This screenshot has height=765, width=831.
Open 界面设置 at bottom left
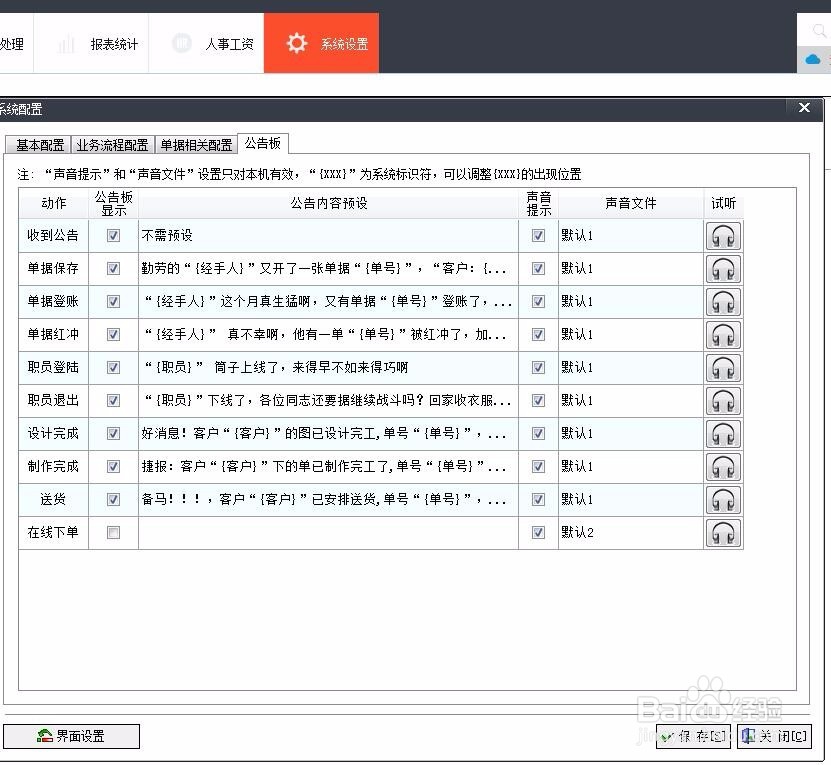pos(71,736)
